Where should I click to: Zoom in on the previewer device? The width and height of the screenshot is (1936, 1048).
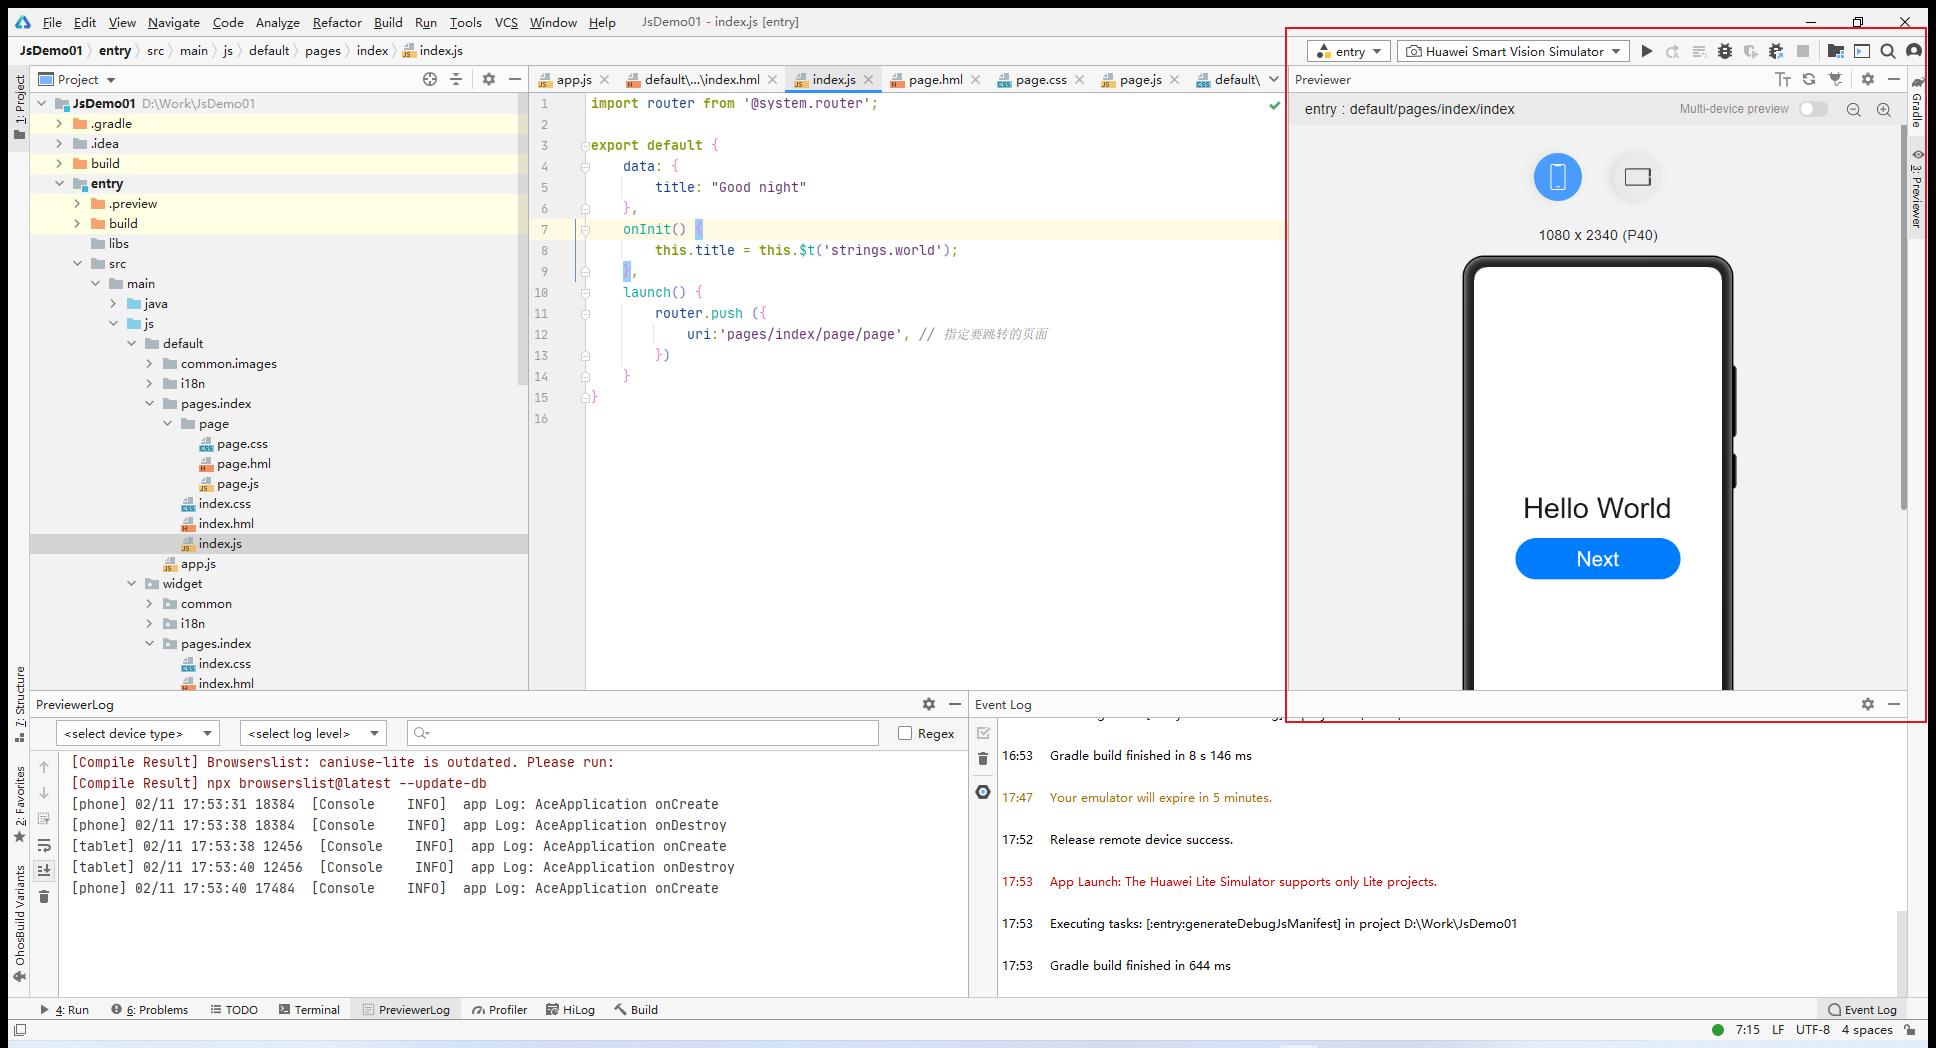click(1883, 110)
